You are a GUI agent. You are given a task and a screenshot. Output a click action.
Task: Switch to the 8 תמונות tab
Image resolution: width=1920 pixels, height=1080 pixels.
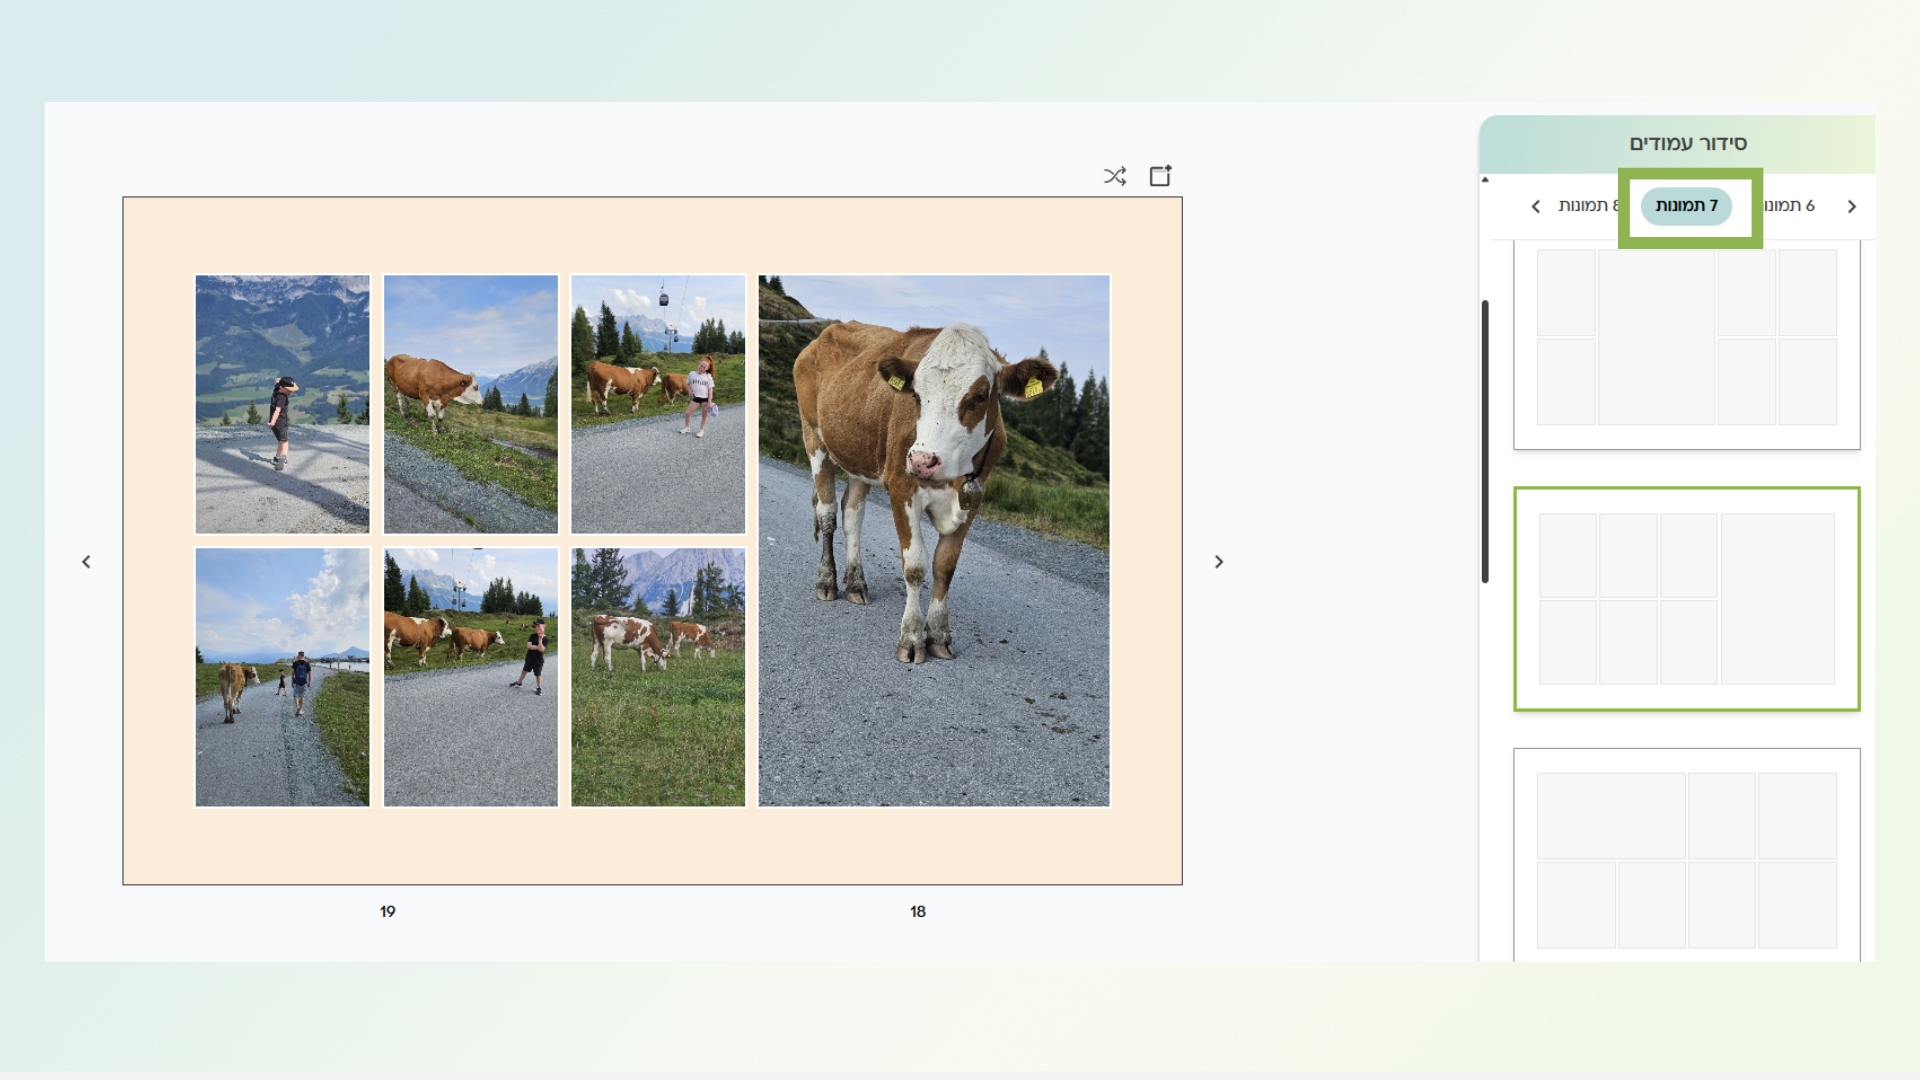pos(1587,206)
